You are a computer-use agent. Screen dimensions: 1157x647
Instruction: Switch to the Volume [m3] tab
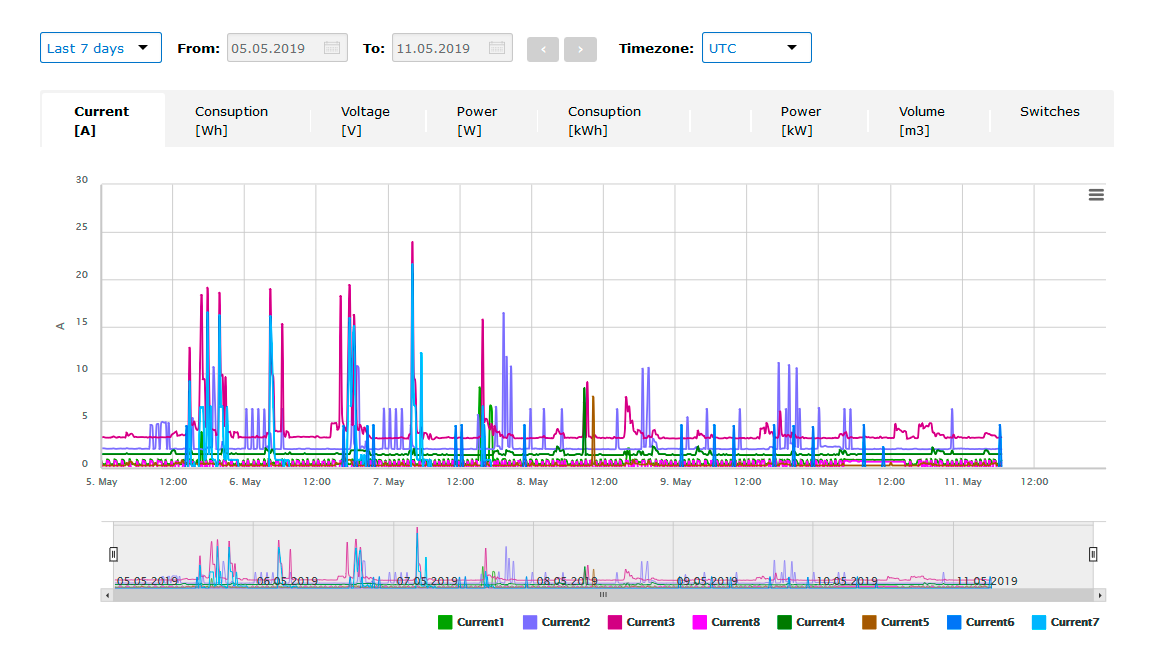922,120
